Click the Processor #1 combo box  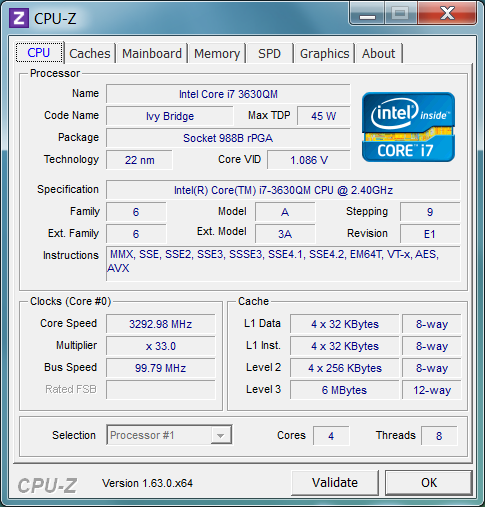[x=169, y=435]
